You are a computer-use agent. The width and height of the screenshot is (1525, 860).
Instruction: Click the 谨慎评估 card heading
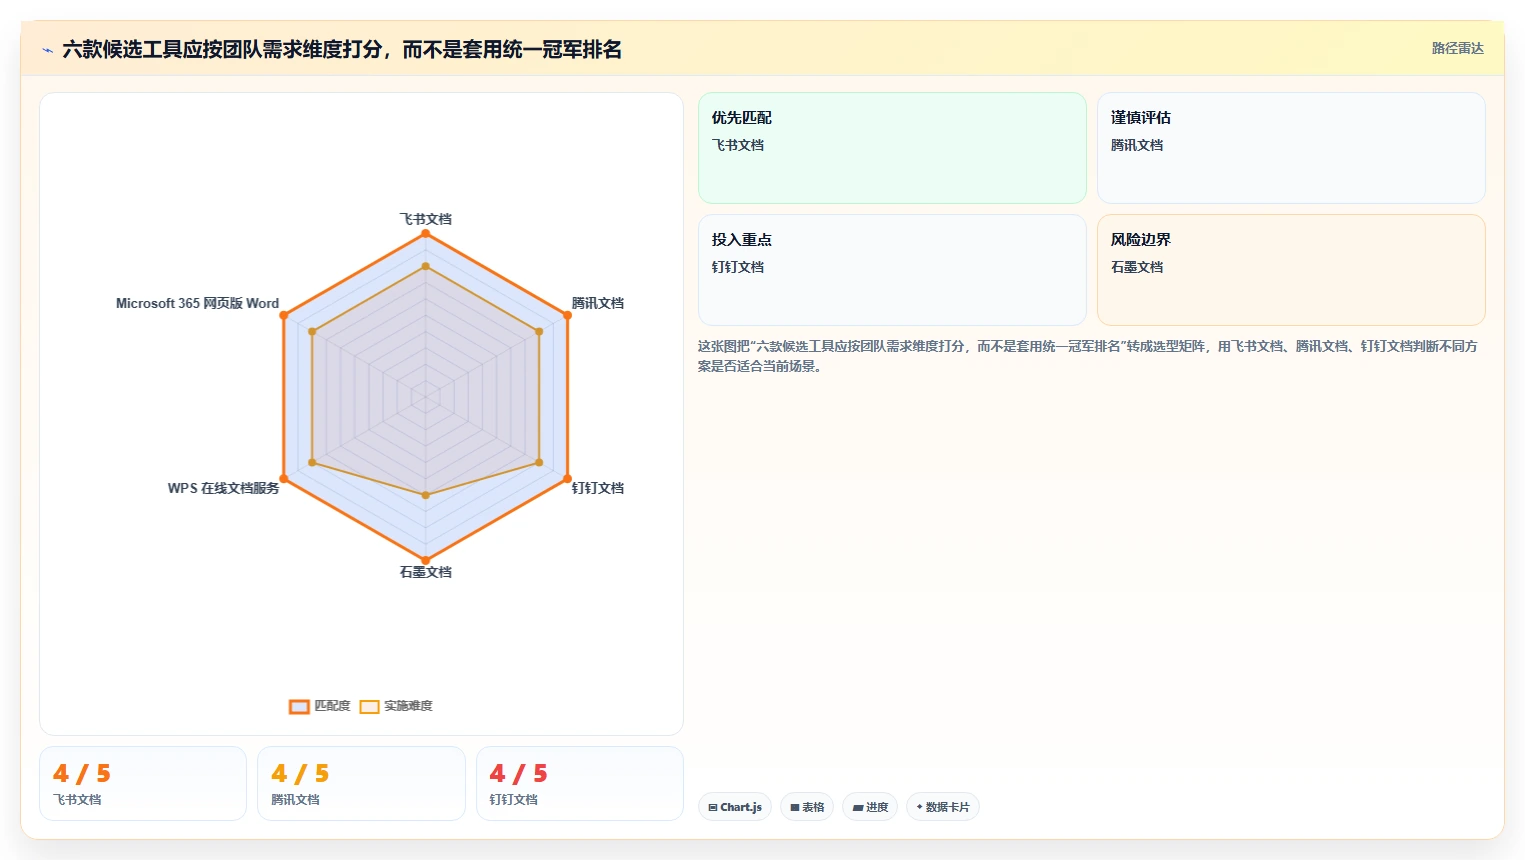[1140, 118]
